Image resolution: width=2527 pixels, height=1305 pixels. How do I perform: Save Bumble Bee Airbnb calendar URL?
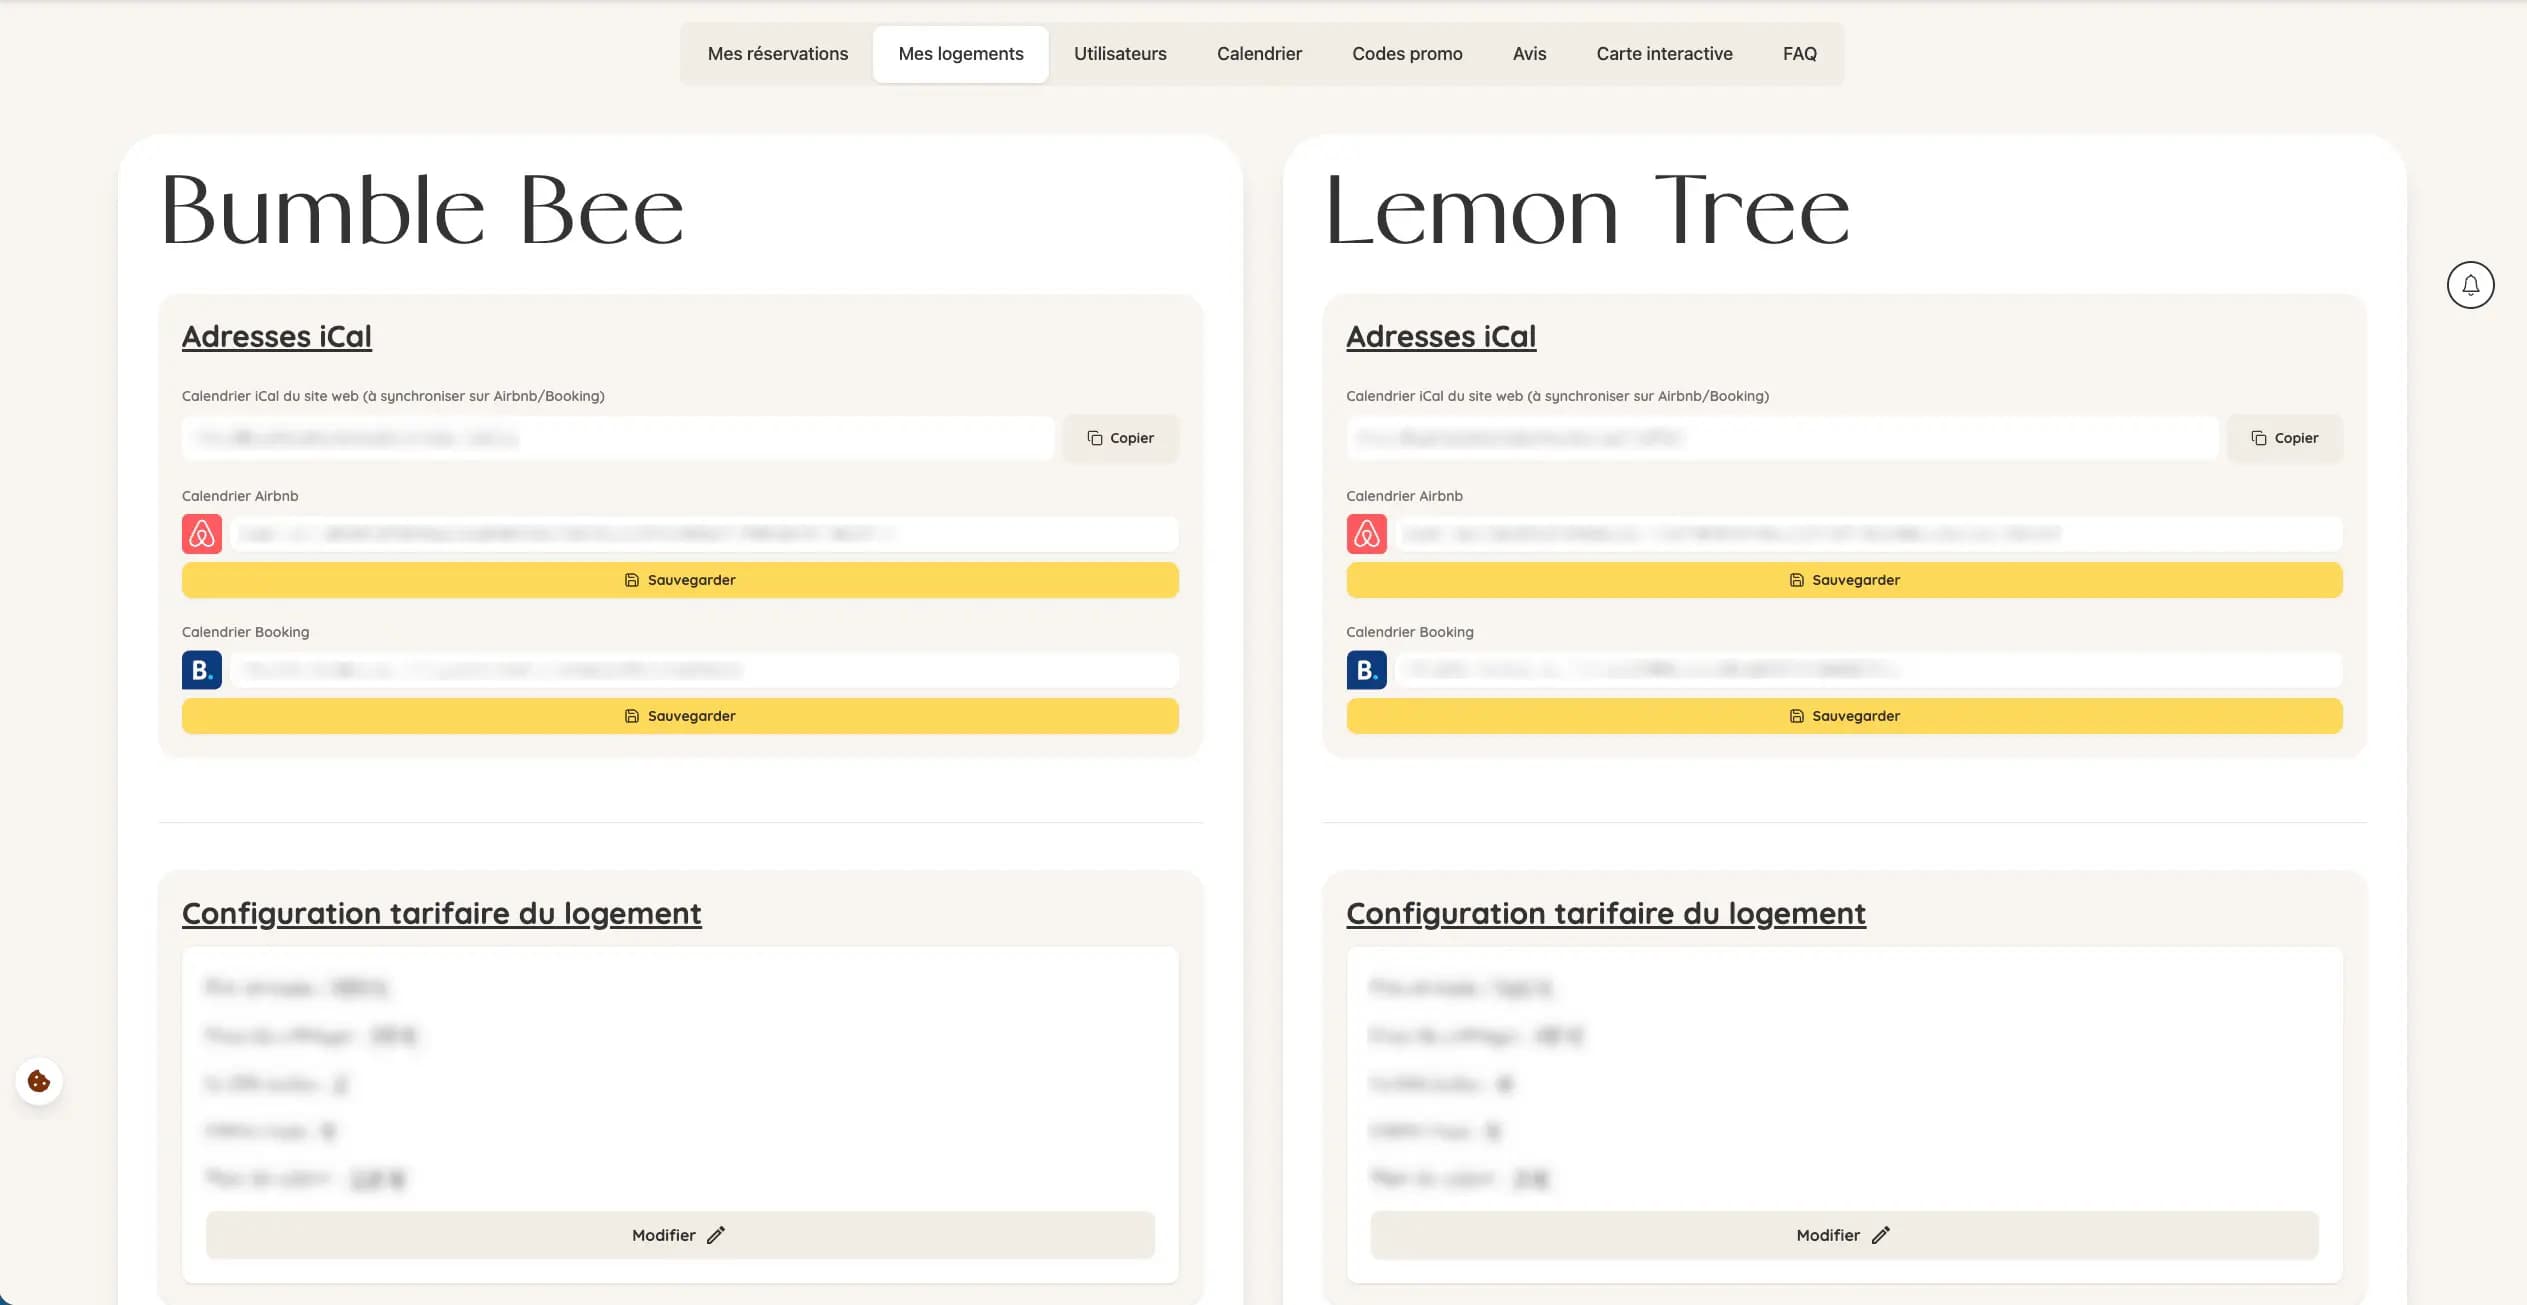(680, 580)
